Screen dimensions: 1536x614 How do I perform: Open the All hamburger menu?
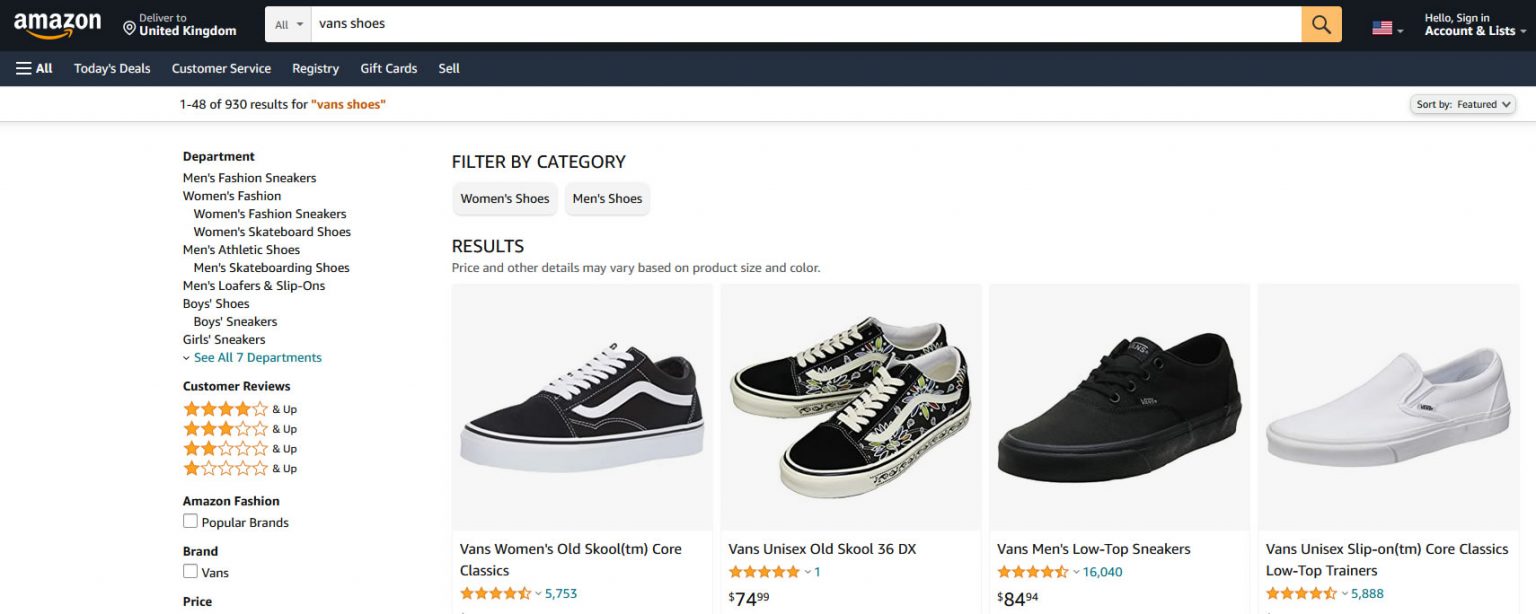click(x=33, y=68)
